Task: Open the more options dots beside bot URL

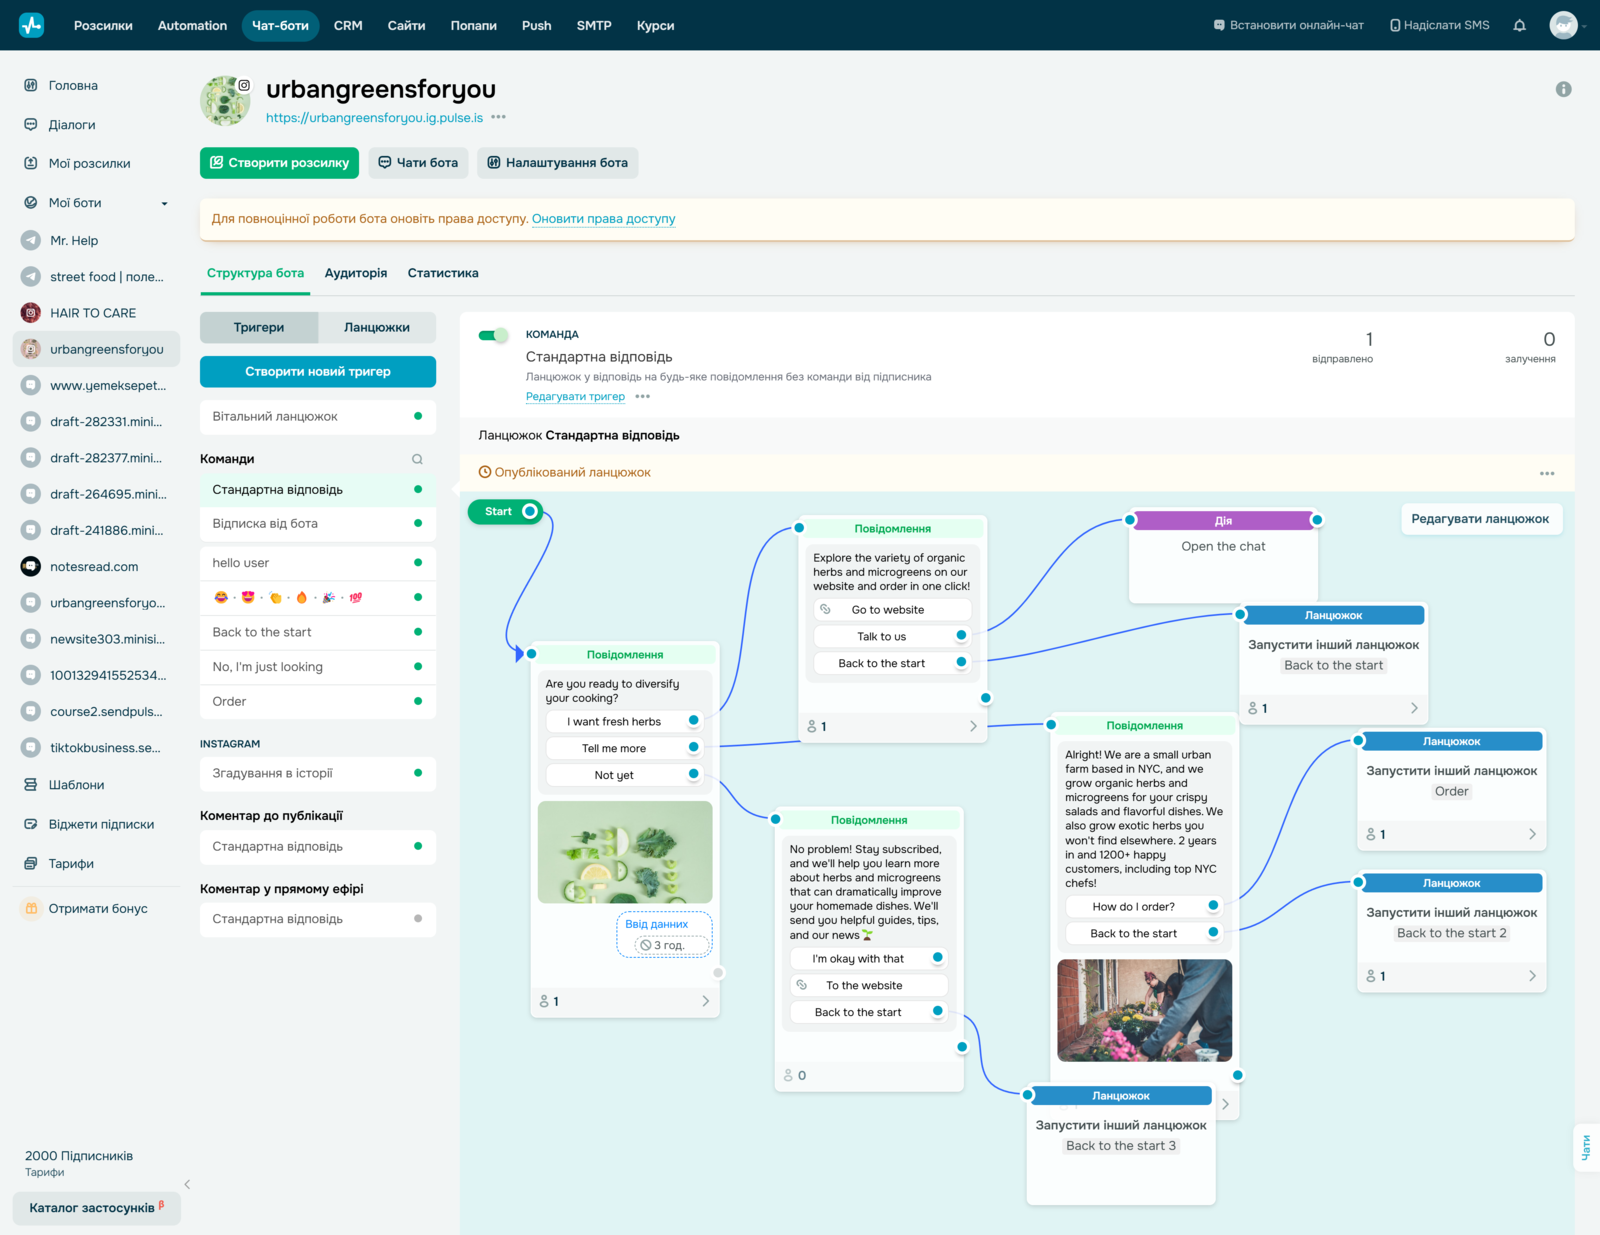Action: tap(498, 117)
